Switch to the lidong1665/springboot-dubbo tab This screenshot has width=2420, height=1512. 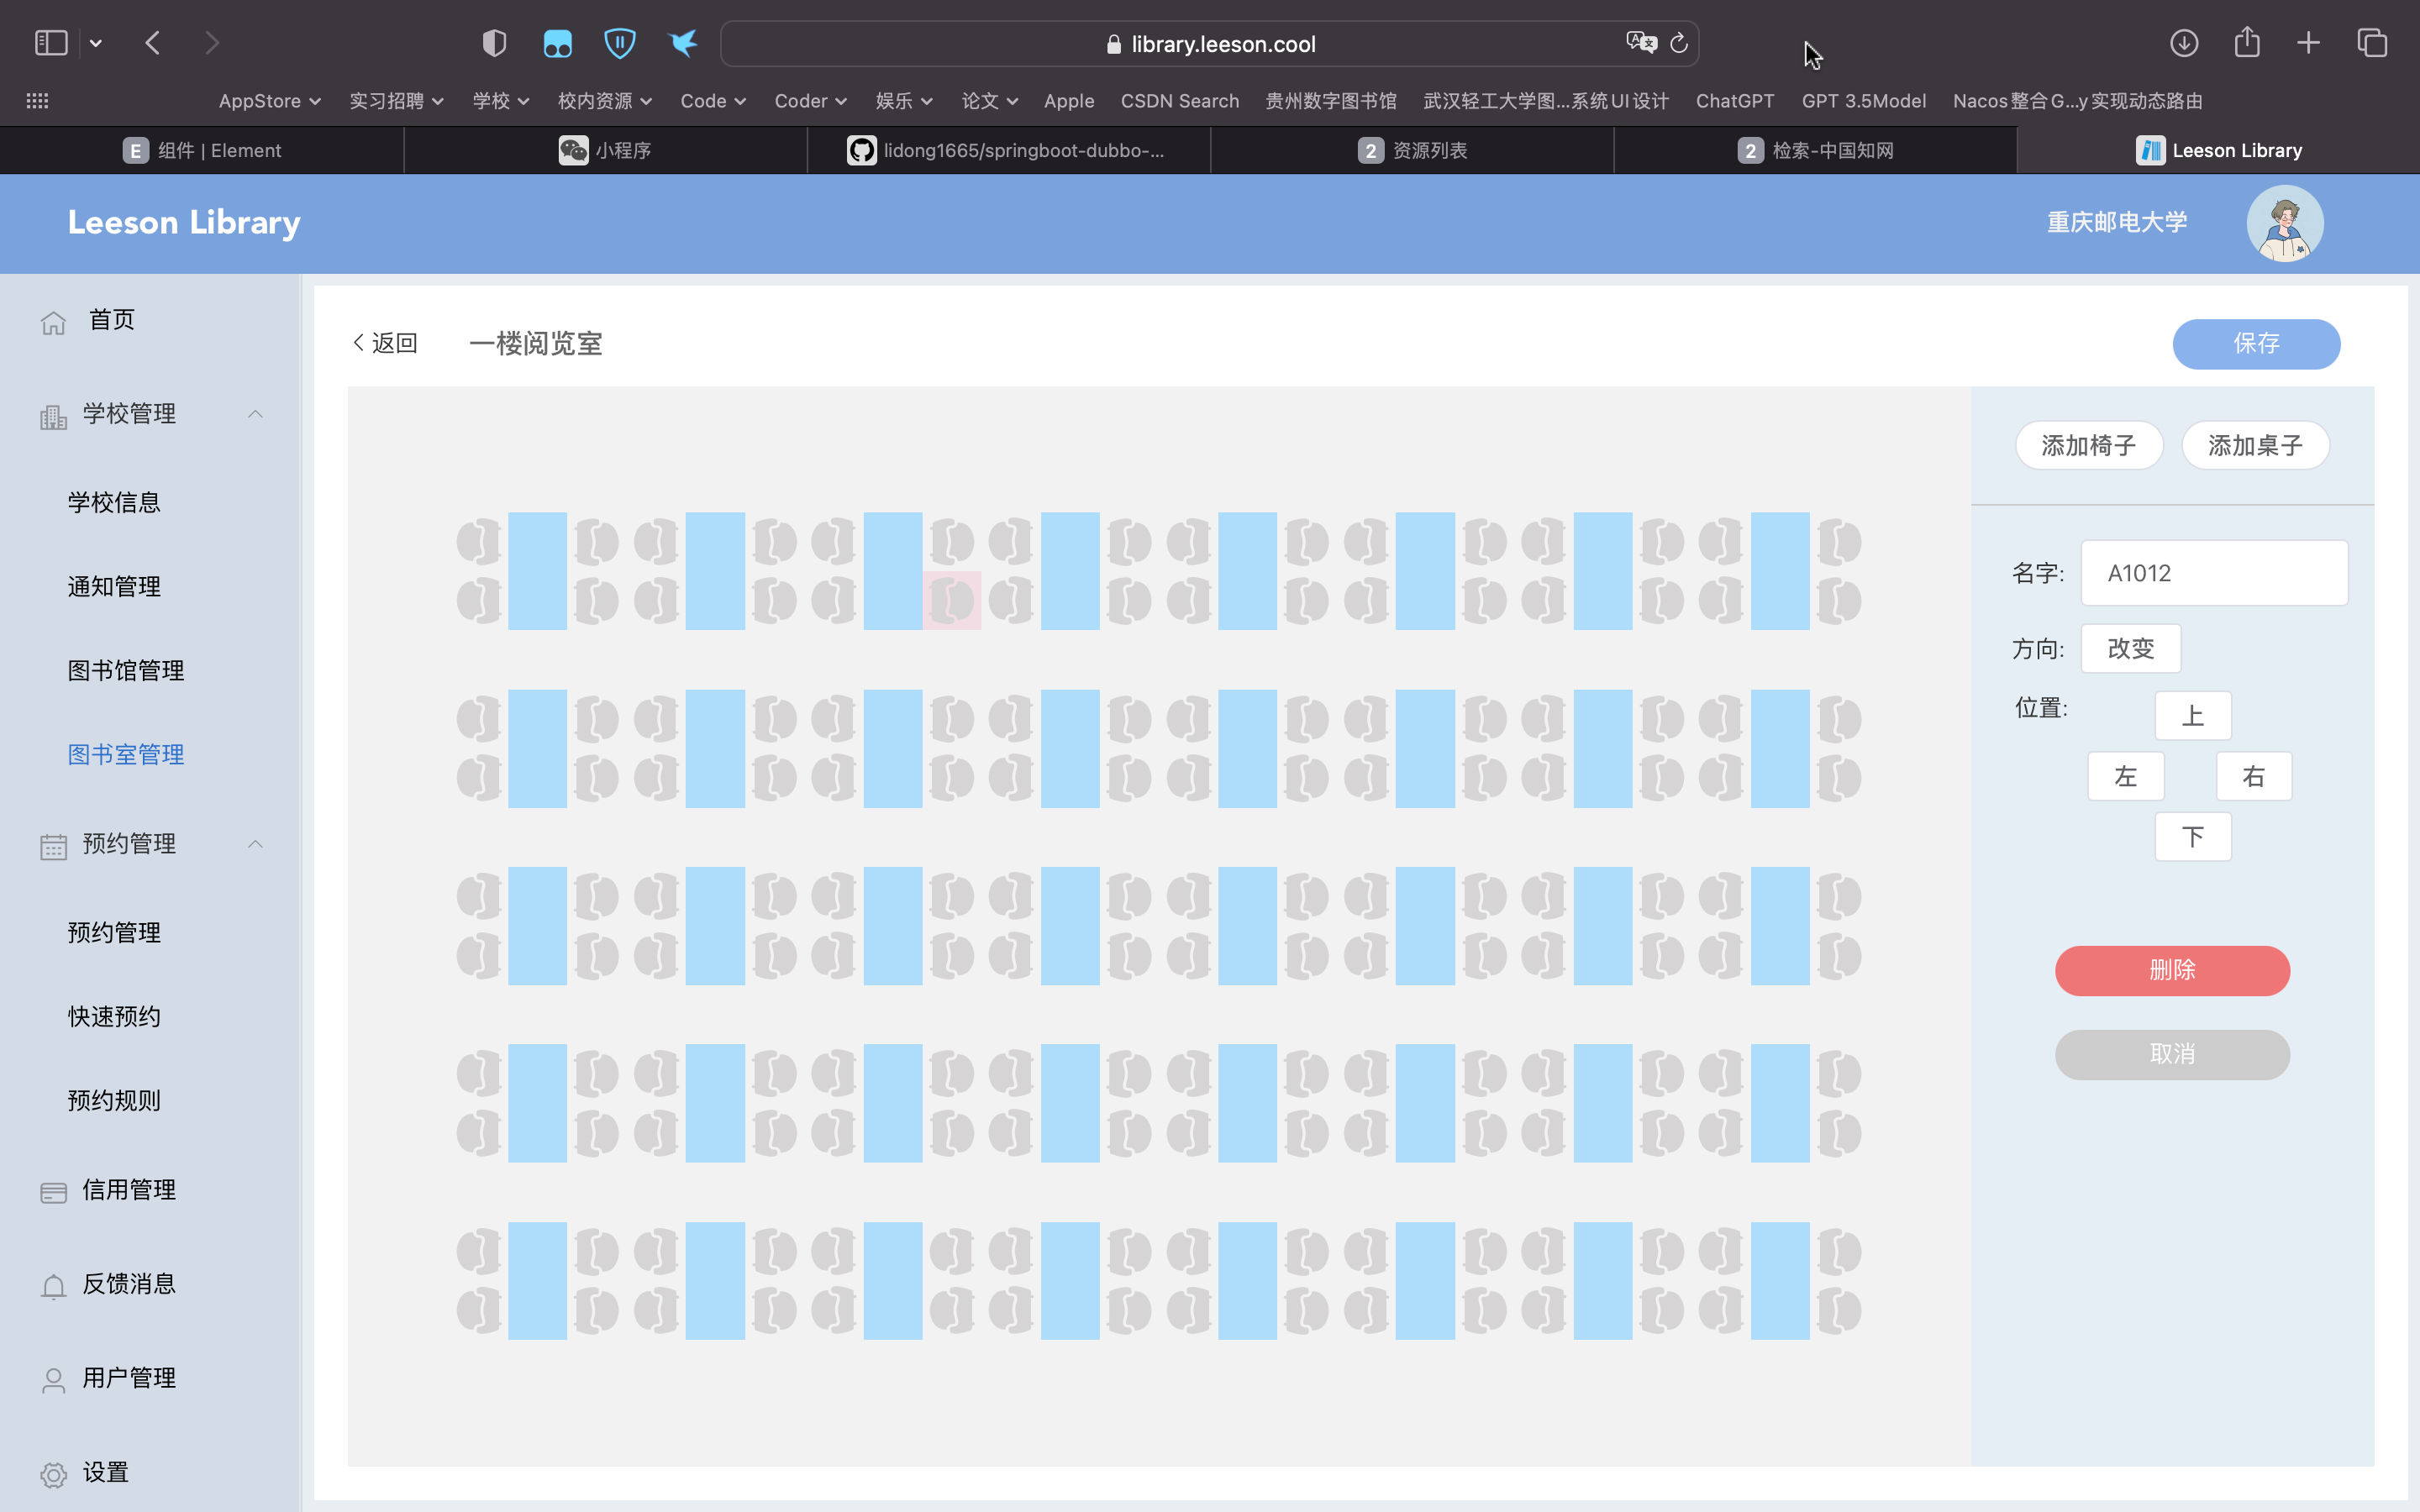1008,150
